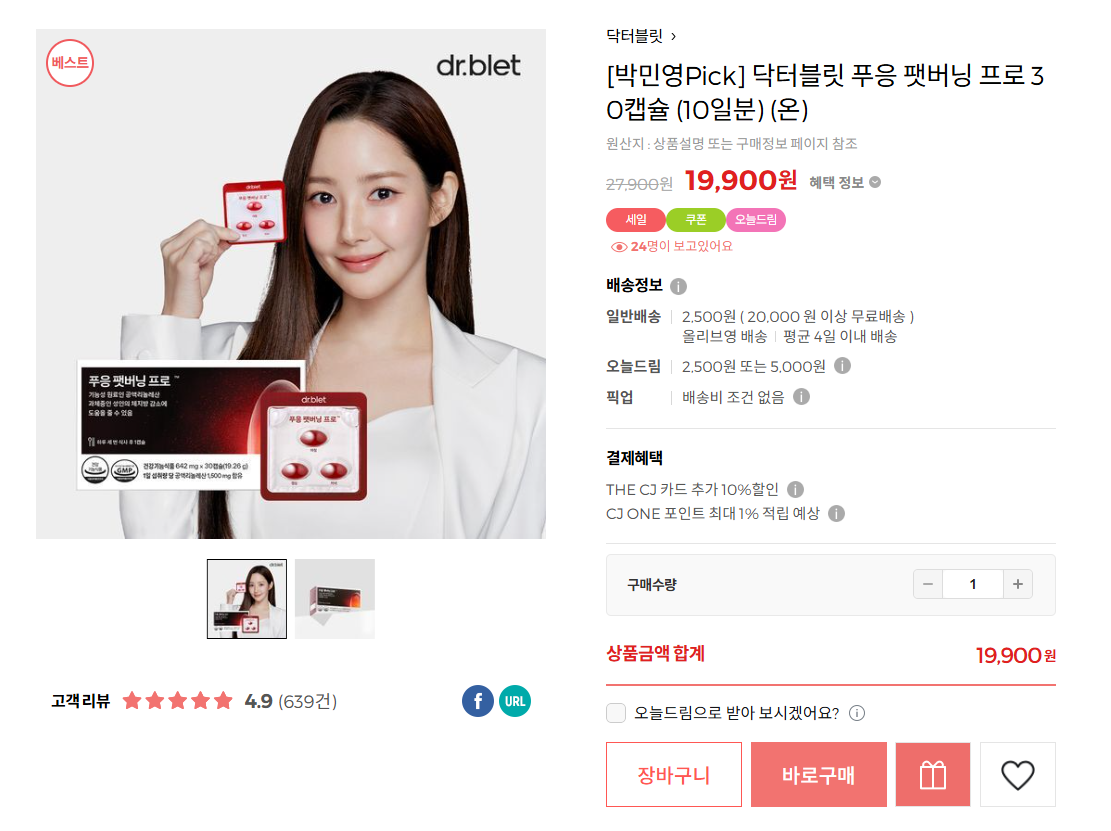Screen dimensions: 1111x831
Task: Buy now with 바로구매 button
Action: 818,774
